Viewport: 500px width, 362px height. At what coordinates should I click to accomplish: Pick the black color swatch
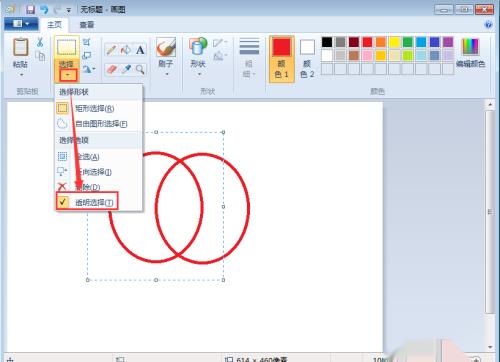click(327, 42)
